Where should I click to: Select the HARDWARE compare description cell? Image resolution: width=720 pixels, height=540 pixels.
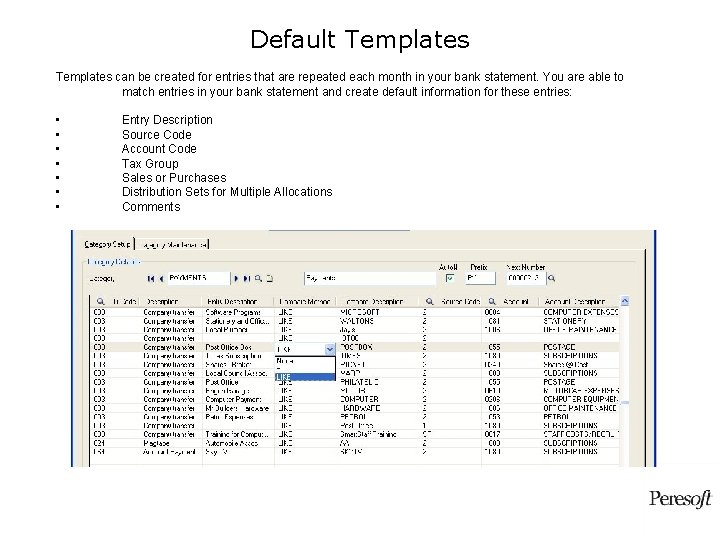click(x=377, y=408)
